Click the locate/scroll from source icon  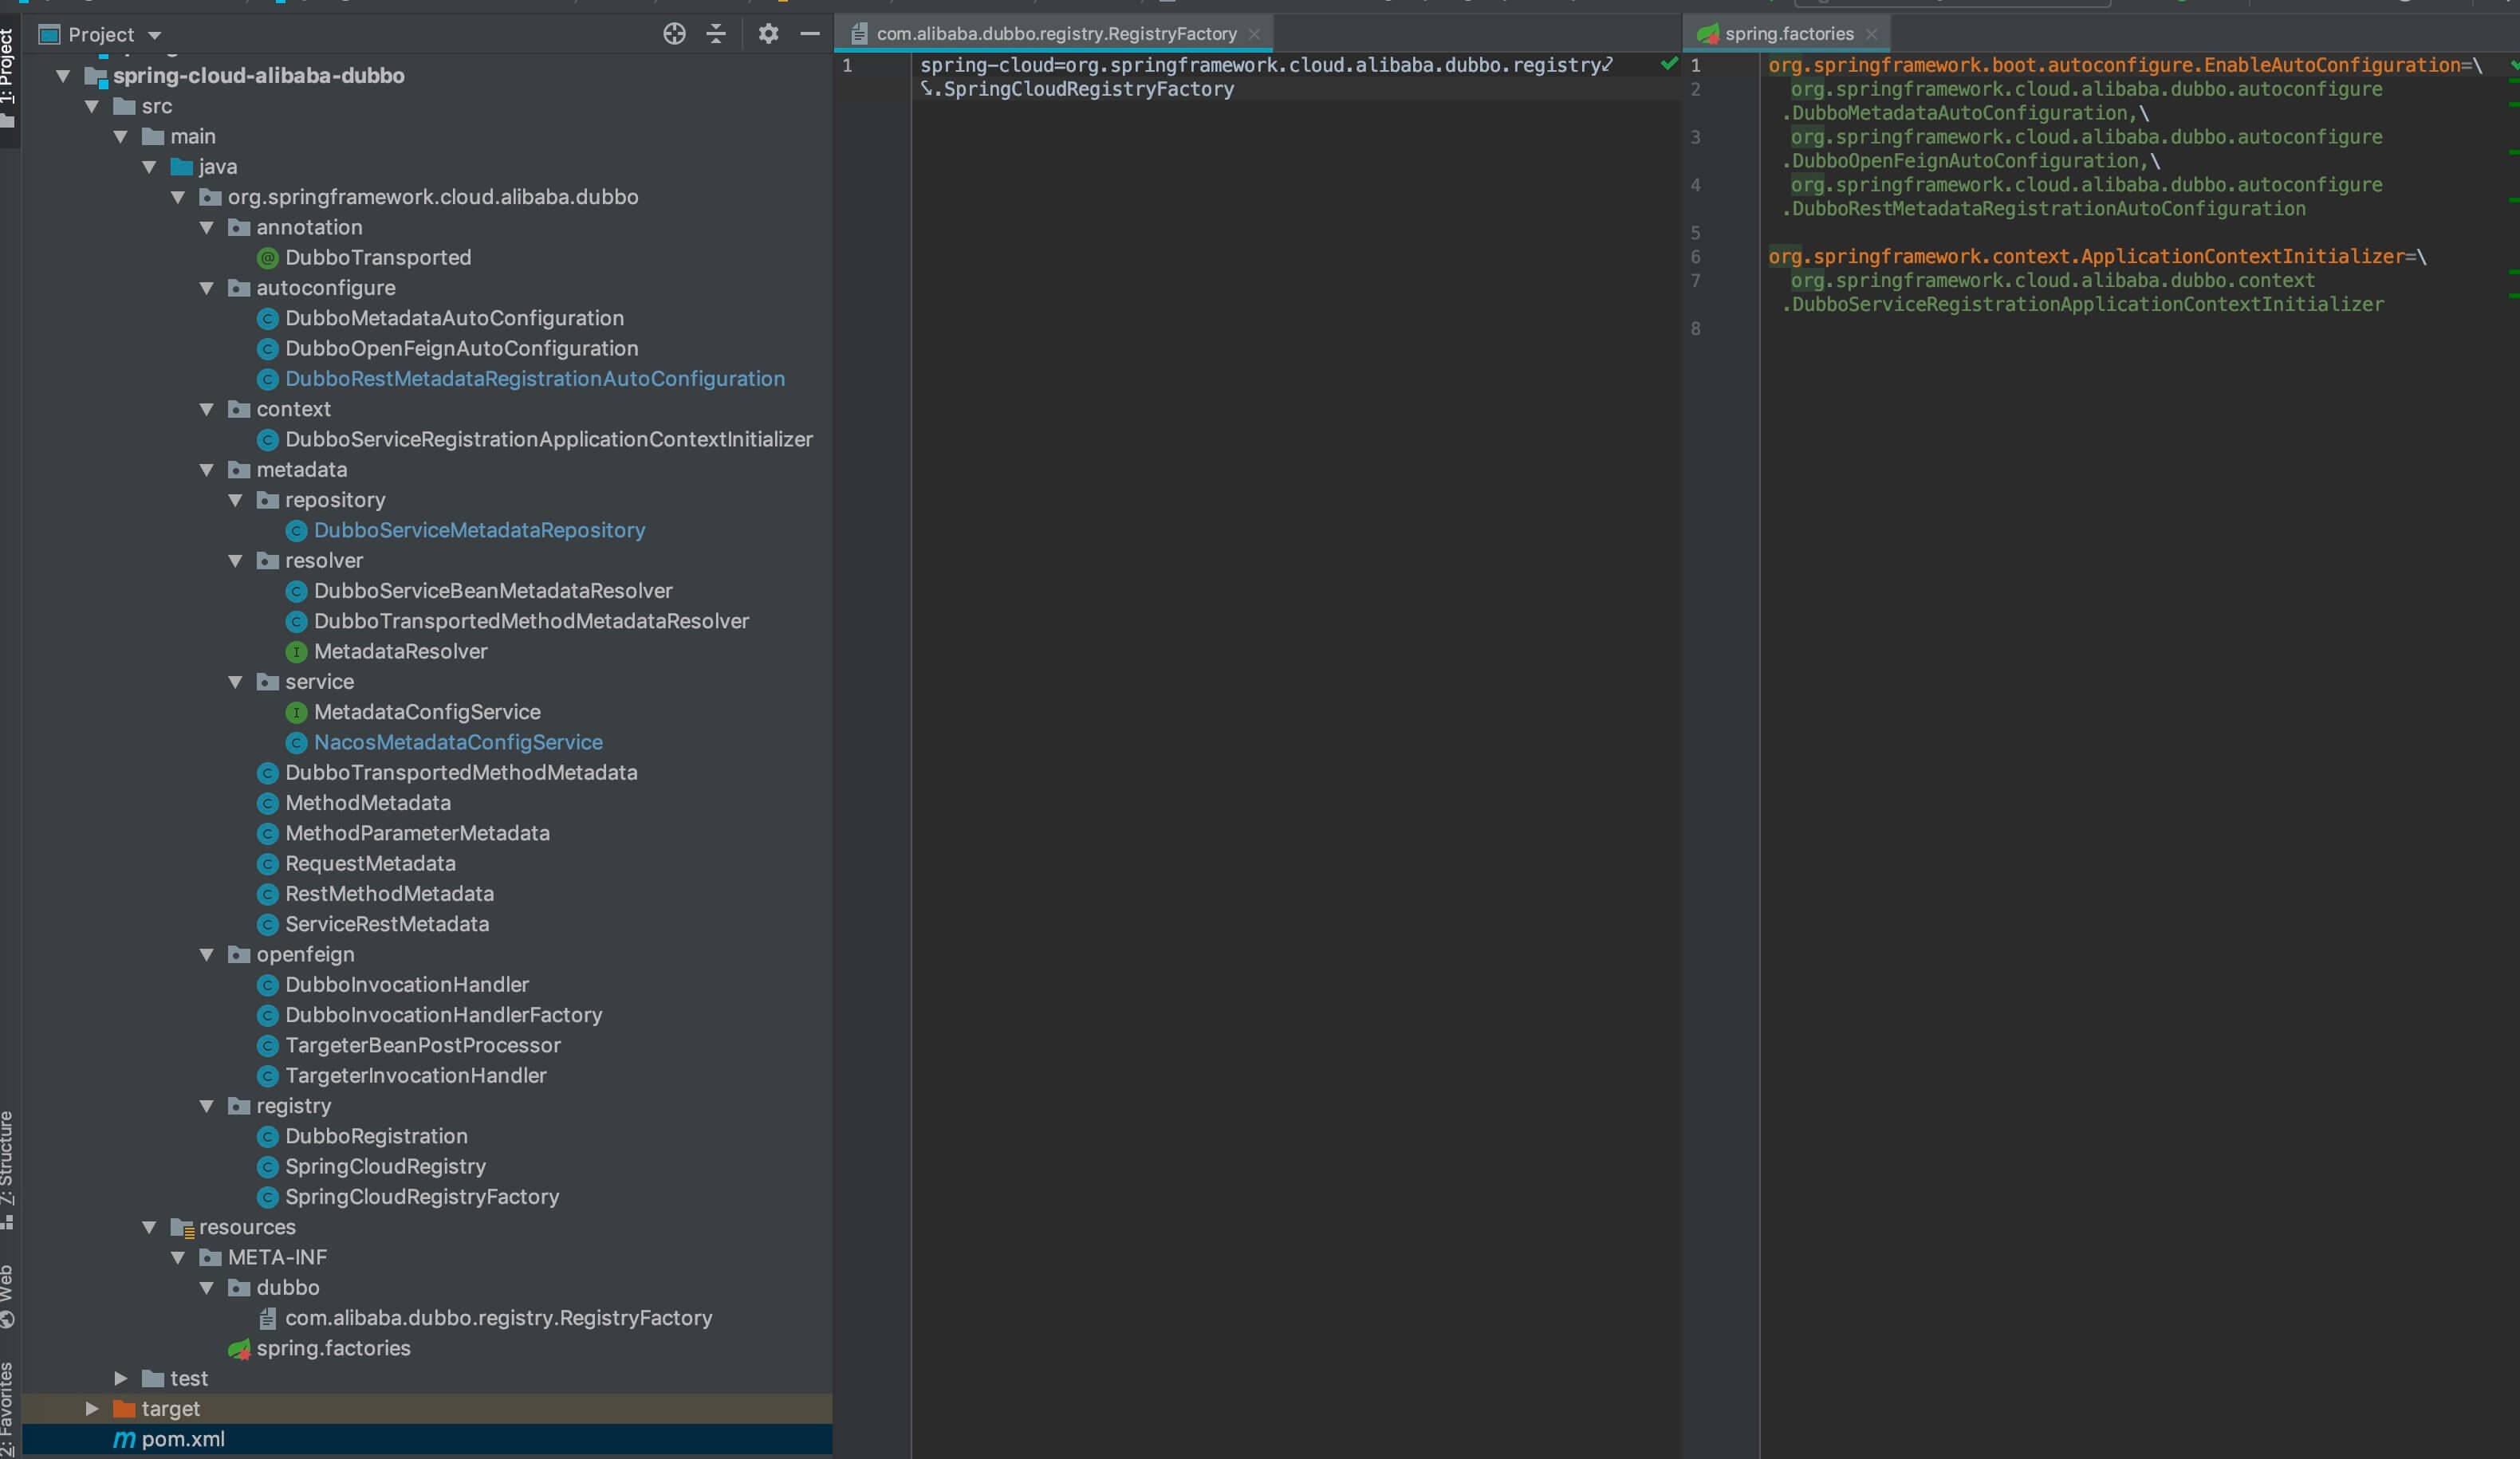coord(674,34)
